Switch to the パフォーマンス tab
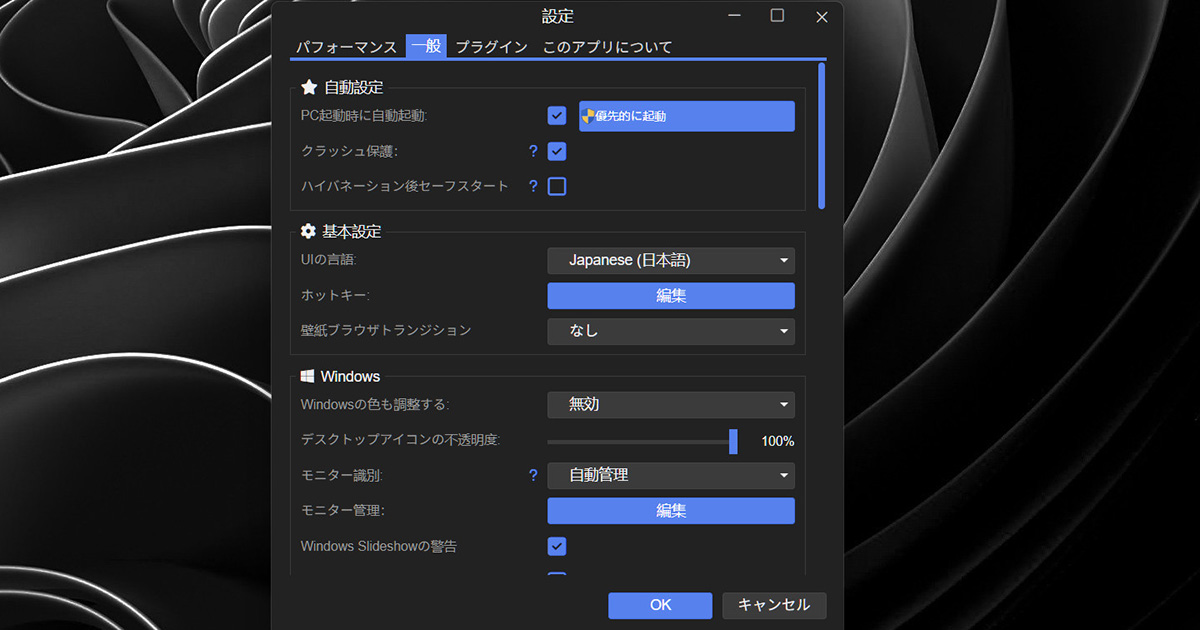 346,47
